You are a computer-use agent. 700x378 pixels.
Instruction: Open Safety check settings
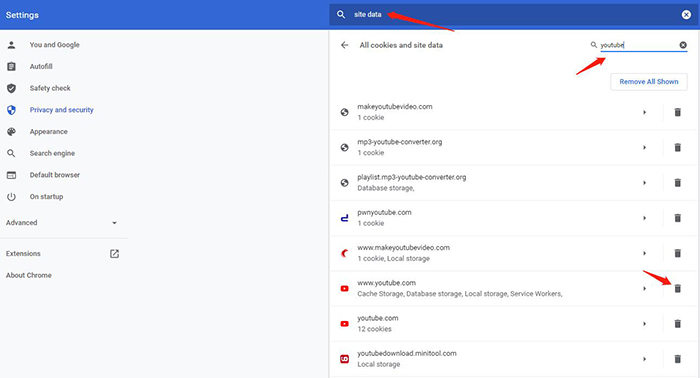point(50,88)
